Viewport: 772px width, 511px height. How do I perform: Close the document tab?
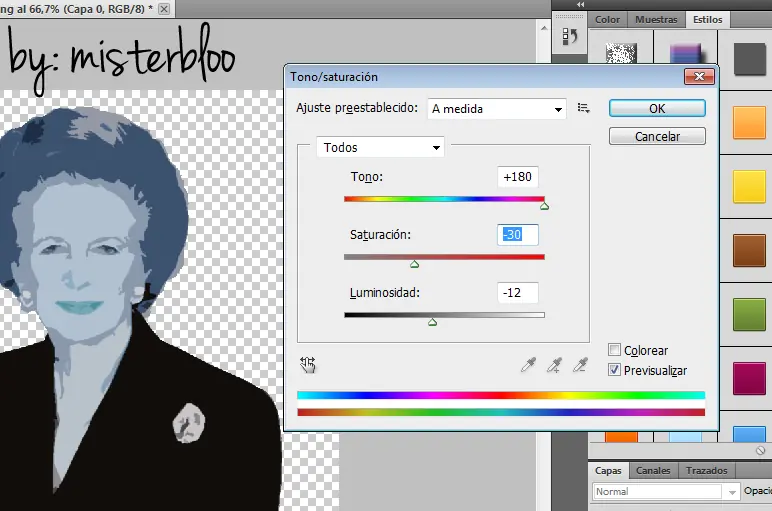[x=164, y=9]
